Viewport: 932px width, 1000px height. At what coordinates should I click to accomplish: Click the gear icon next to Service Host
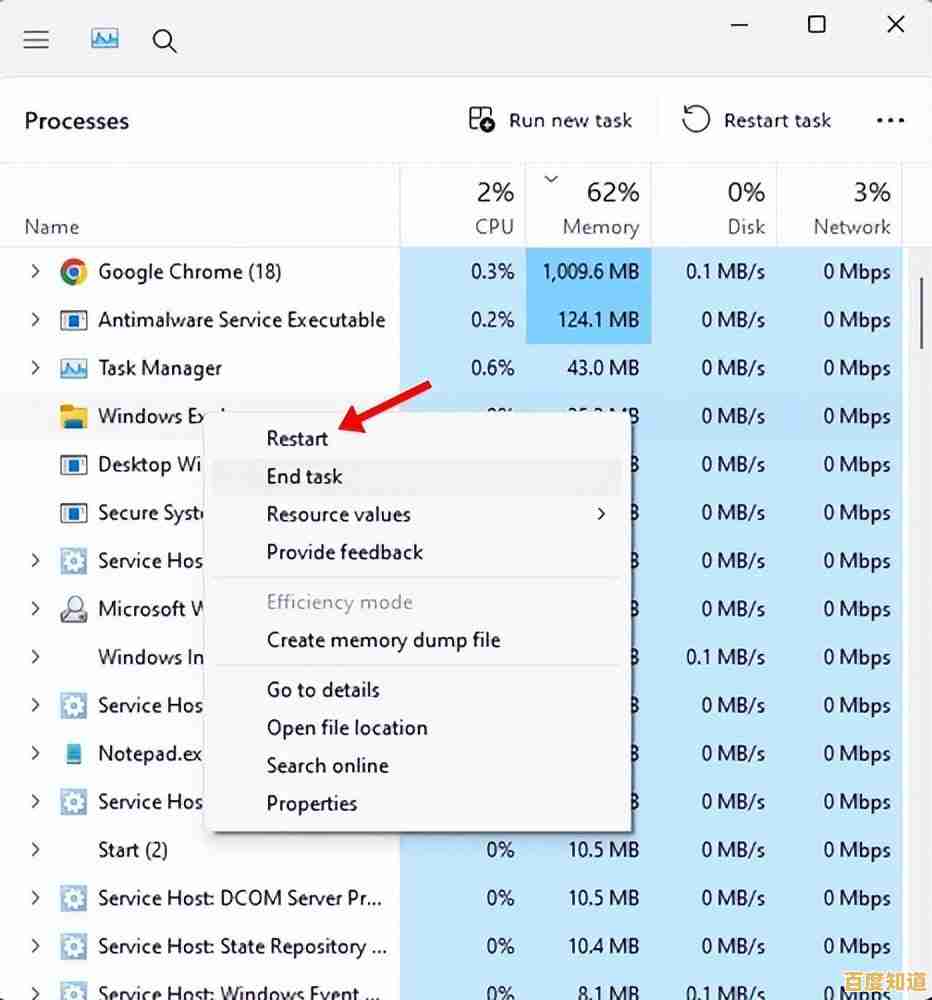pyautogui.click(x=73, y=561)
